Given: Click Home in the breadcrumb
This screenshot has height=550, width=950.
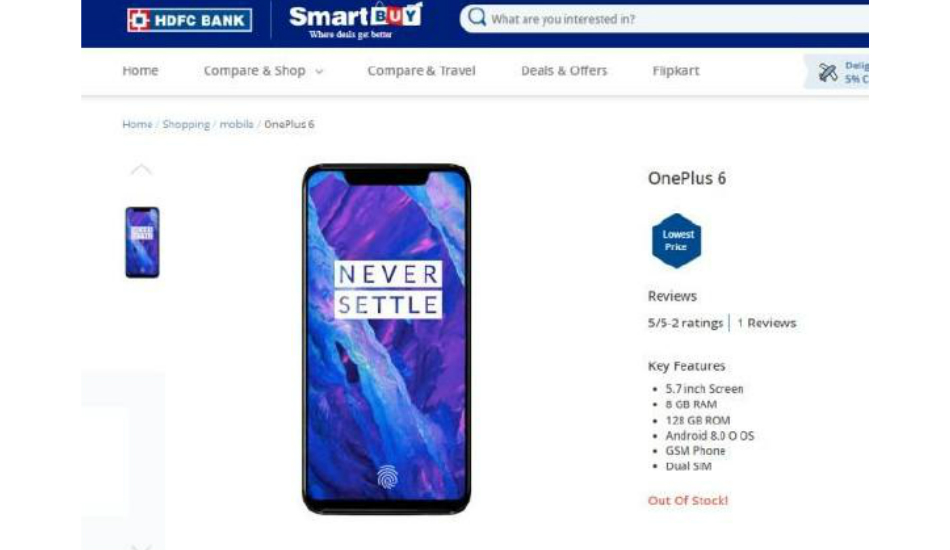Looking at the screenshot, I should click(x=138, y=124).
